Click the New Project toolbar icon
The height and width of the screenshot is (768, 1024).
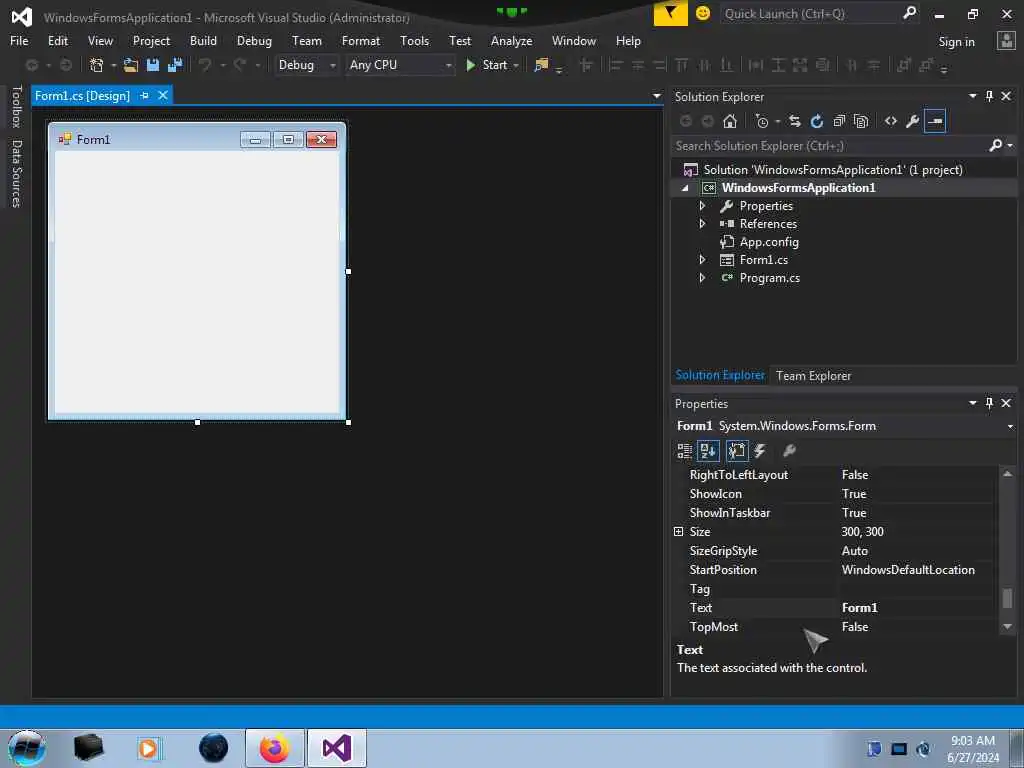point(96,65)
